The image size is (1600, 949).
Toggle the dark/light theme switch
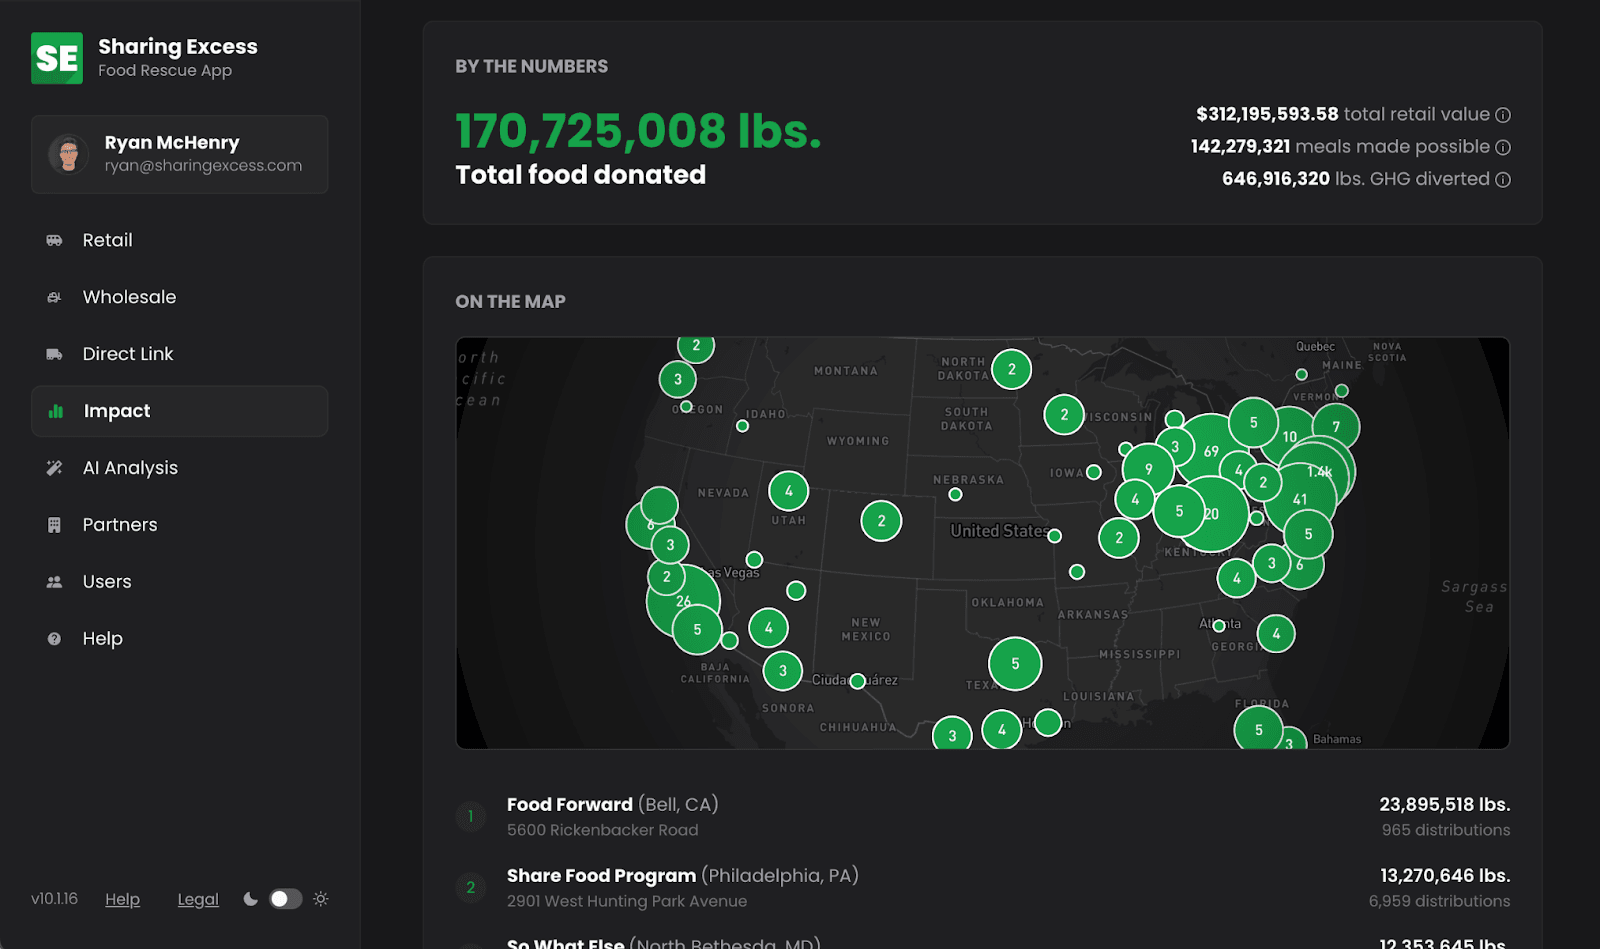tap(285, 899)
